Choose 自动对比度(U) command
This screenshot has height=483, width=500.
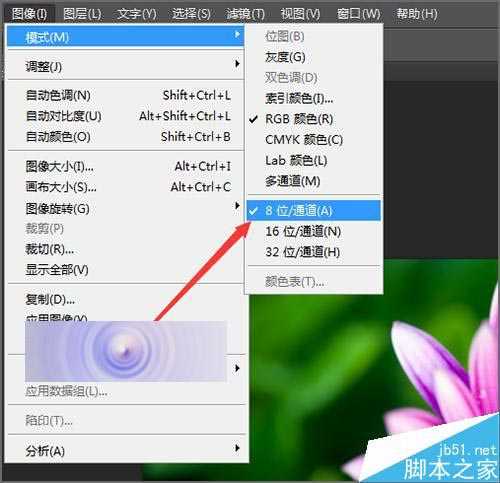(126, 116)
